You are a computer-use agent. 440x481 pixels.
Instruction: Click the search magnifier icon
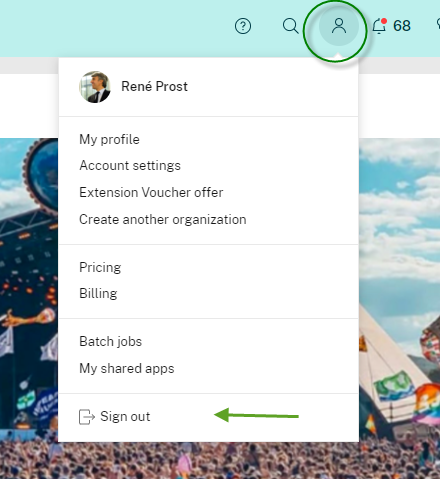click(x=290, y=26)
